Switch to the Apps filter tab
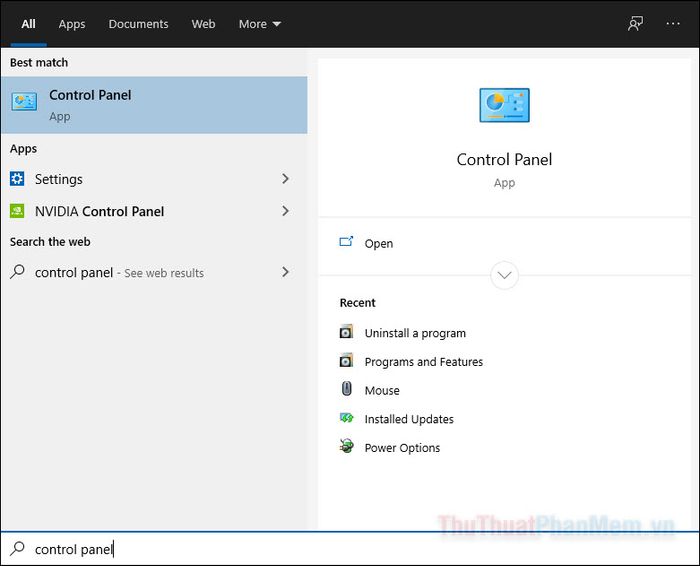The height and width of the screenshot is (566, 700). pyautogui.click(x=72, y=24)
